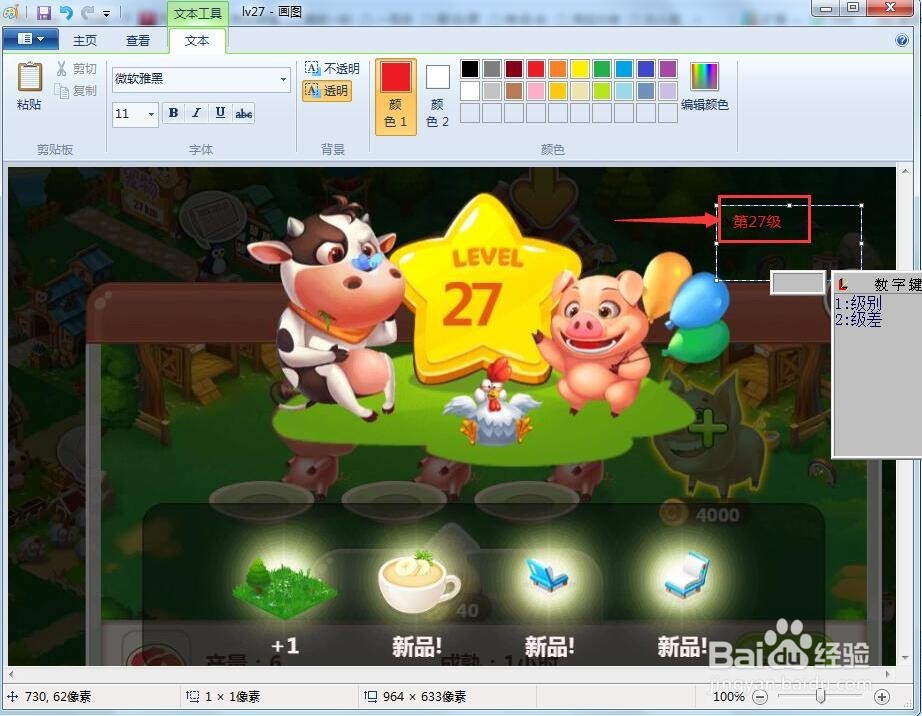Viewport: 922px width, 716px height.
Task: Click the vertical scrollbar down arrow
Action: 904,659
